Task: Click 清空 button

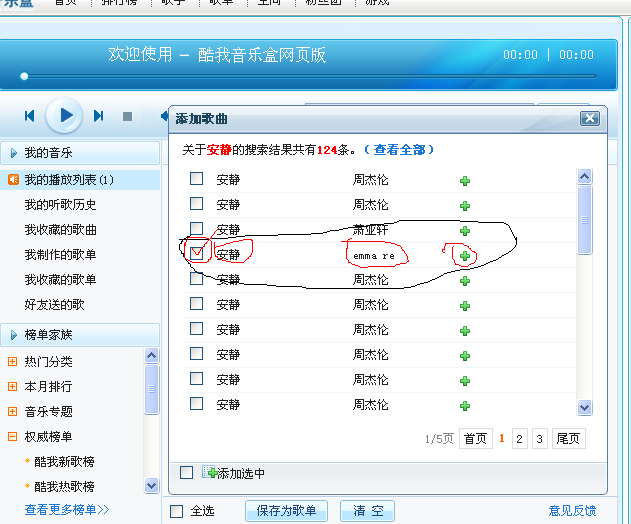Action: coord(367,511)
